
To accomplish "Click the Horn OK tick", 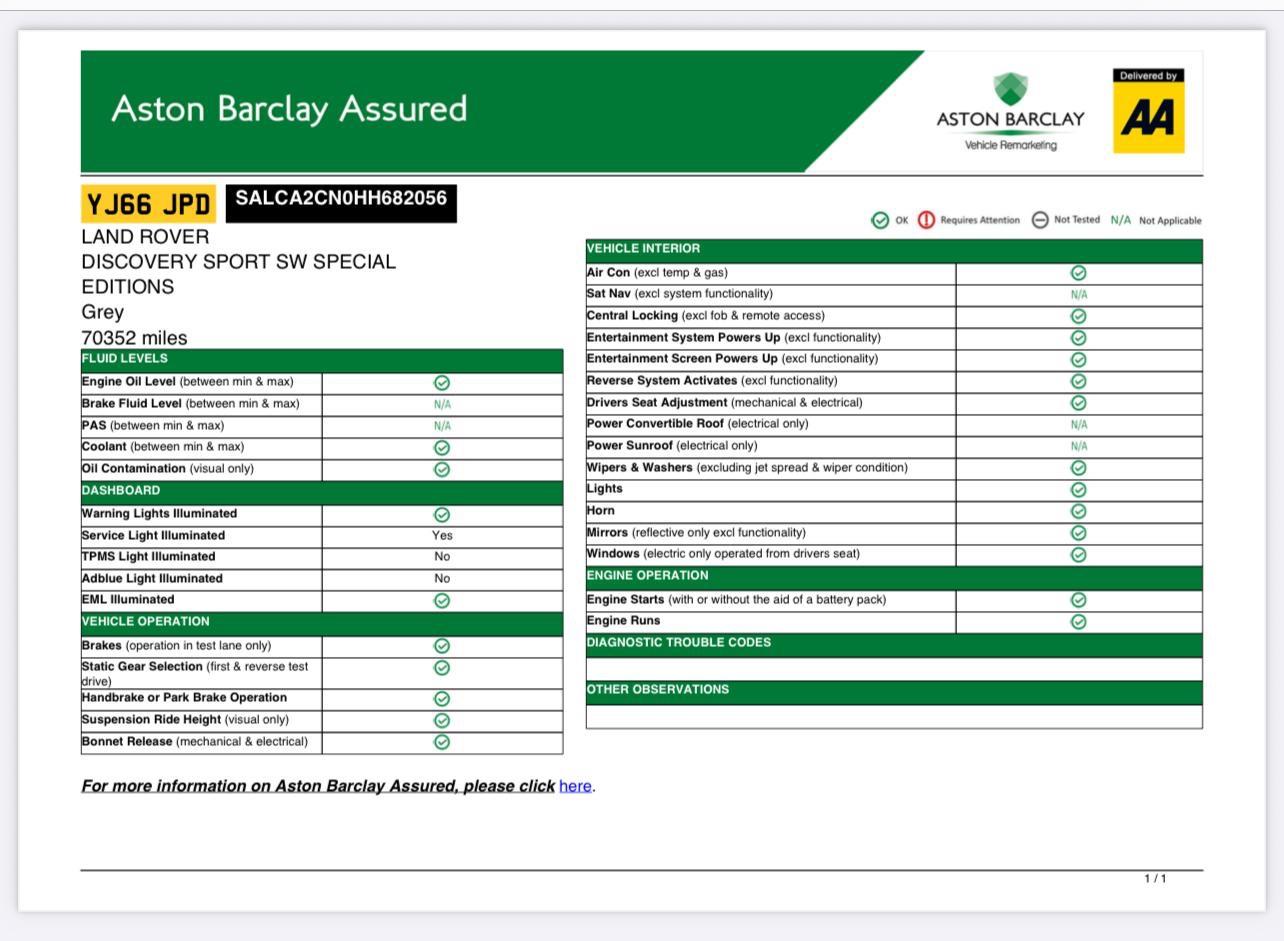I will (x=1079, y=511).
